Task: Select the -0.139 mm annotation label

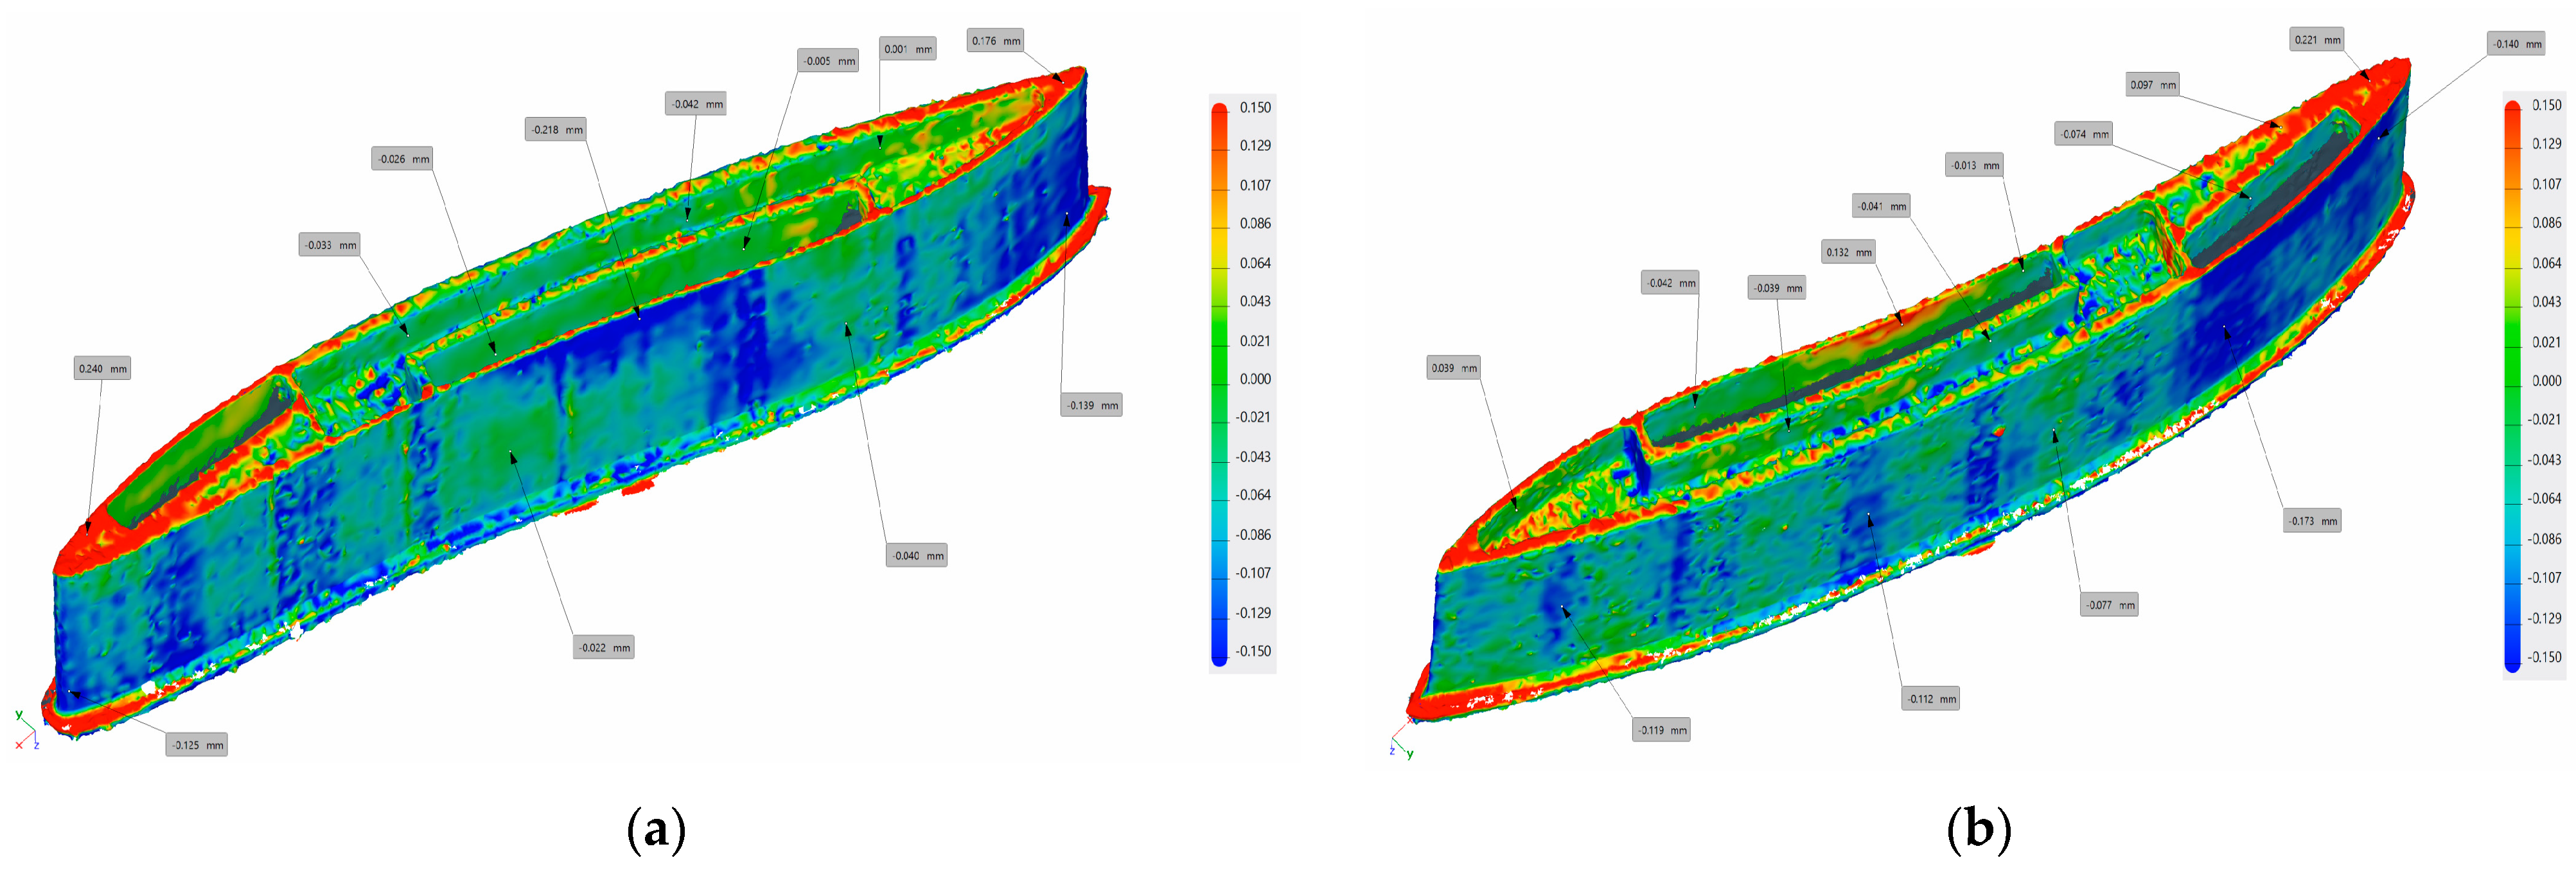Action: 1092,405
